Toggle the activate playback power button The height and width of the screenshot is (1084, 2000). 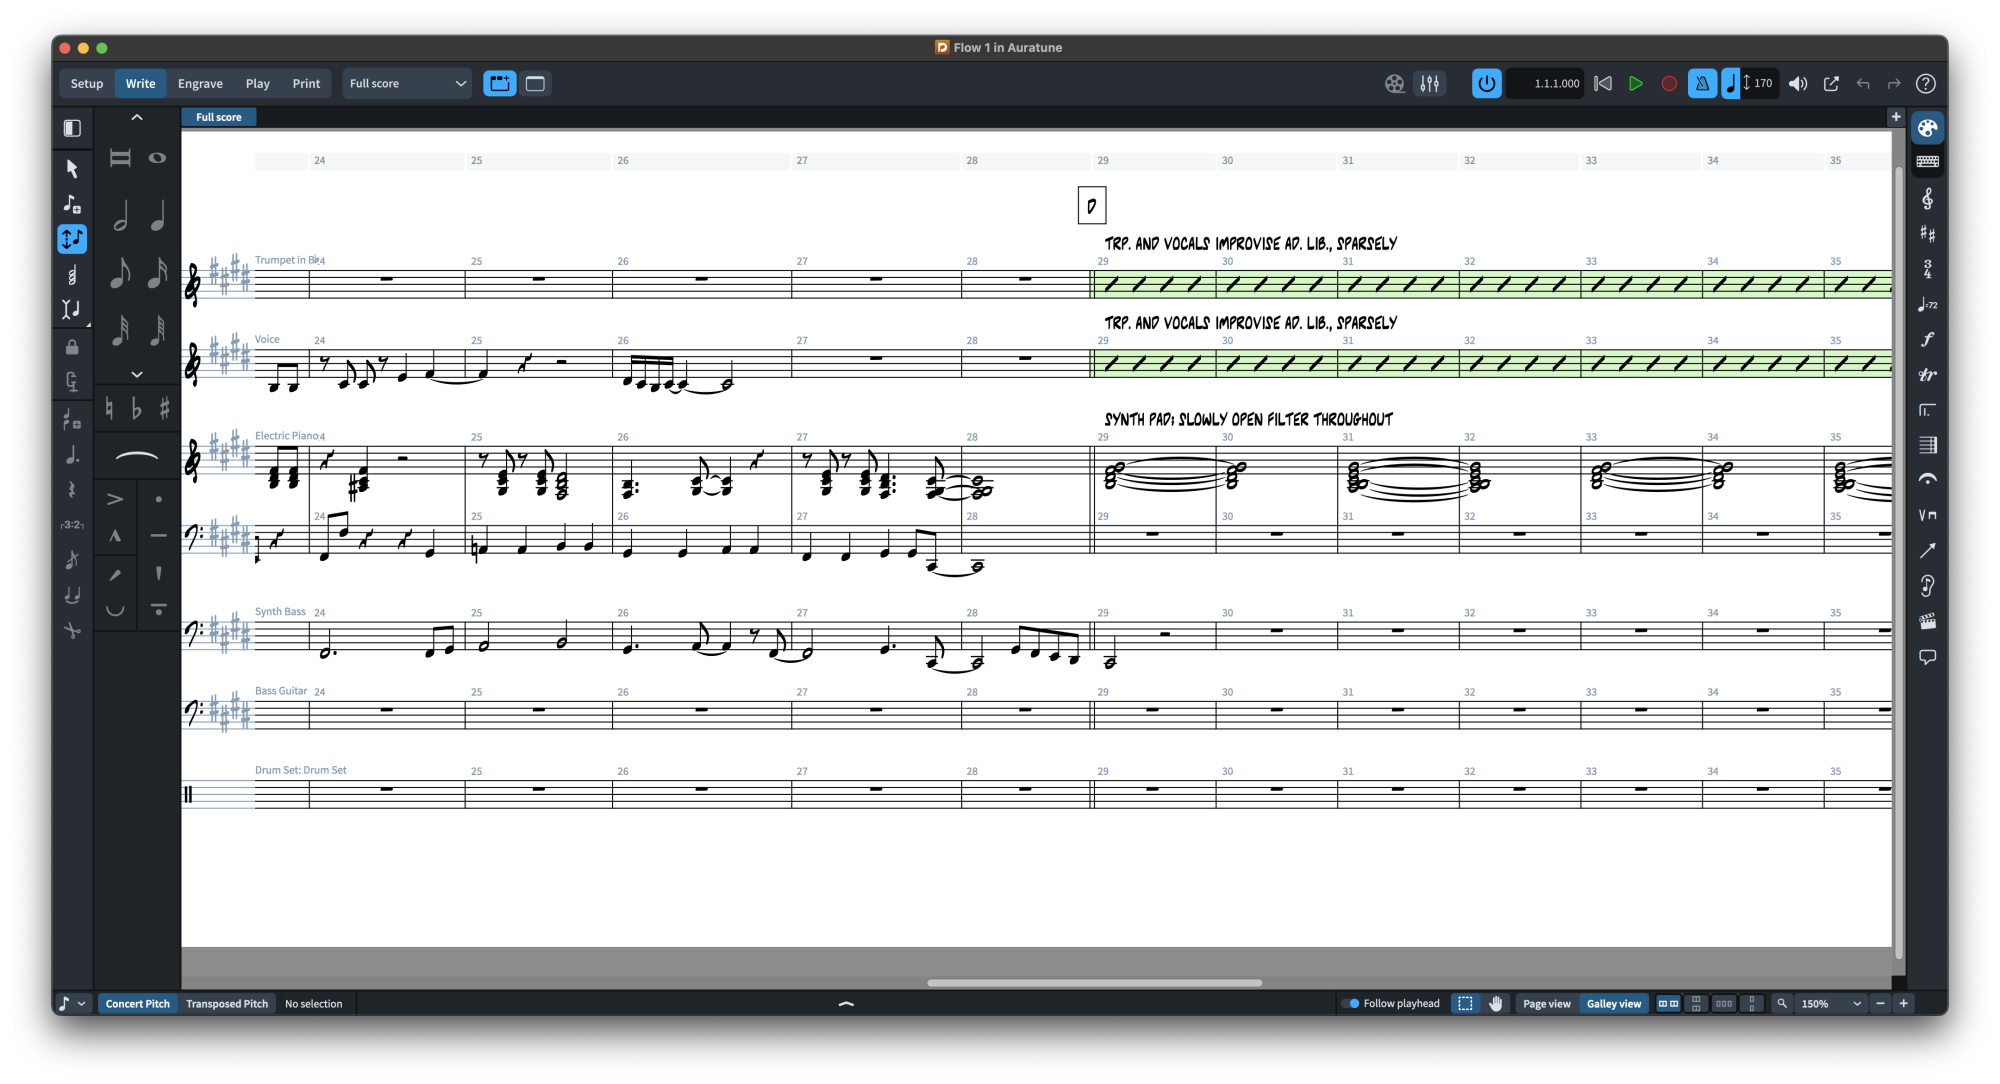click(1486, 84)
